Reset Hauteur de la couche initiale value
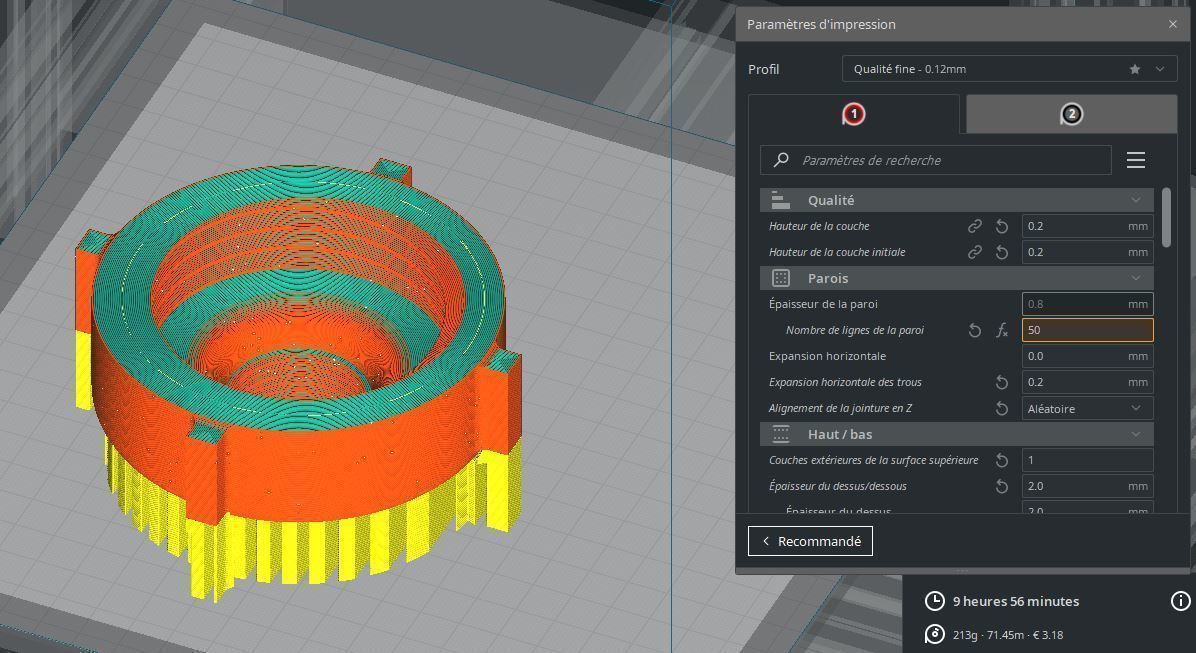Image resolution: width=1196 pixels, height=653 pixels. coord(1001,253)
